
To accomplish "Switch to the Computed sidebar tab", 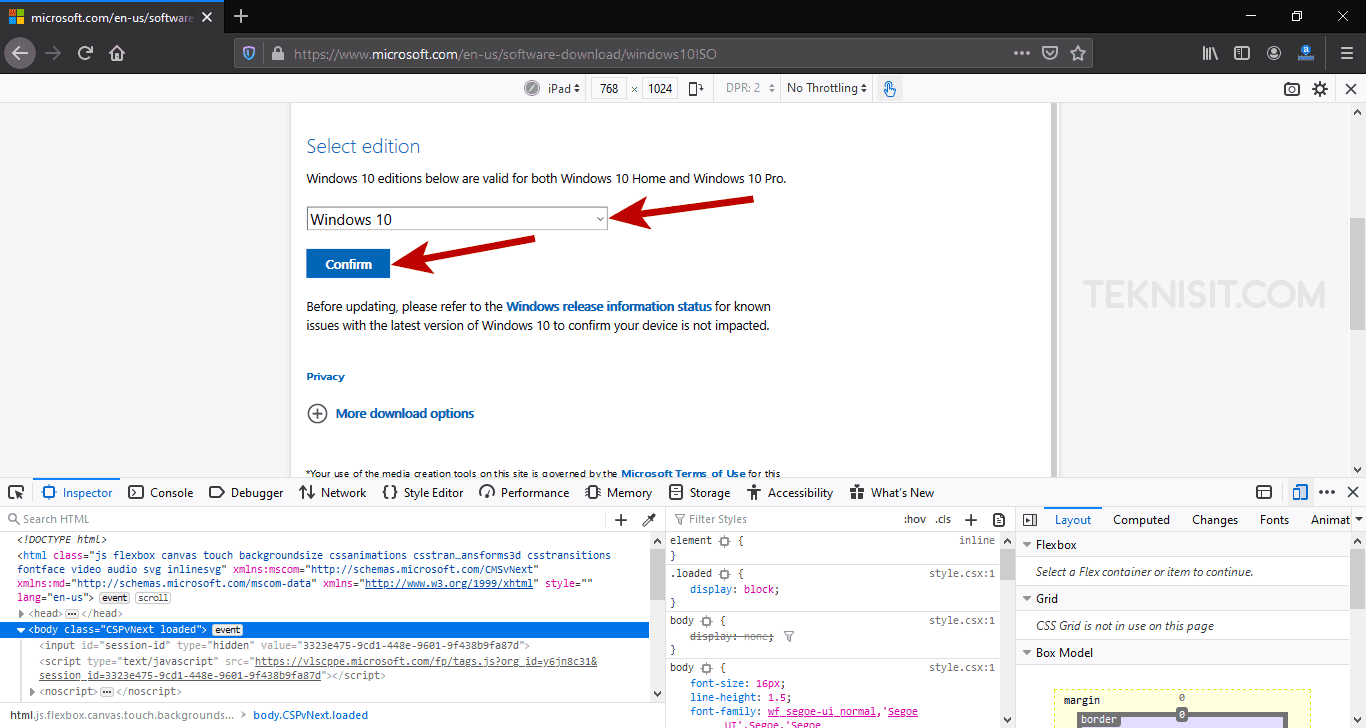I will point(1141,520).
